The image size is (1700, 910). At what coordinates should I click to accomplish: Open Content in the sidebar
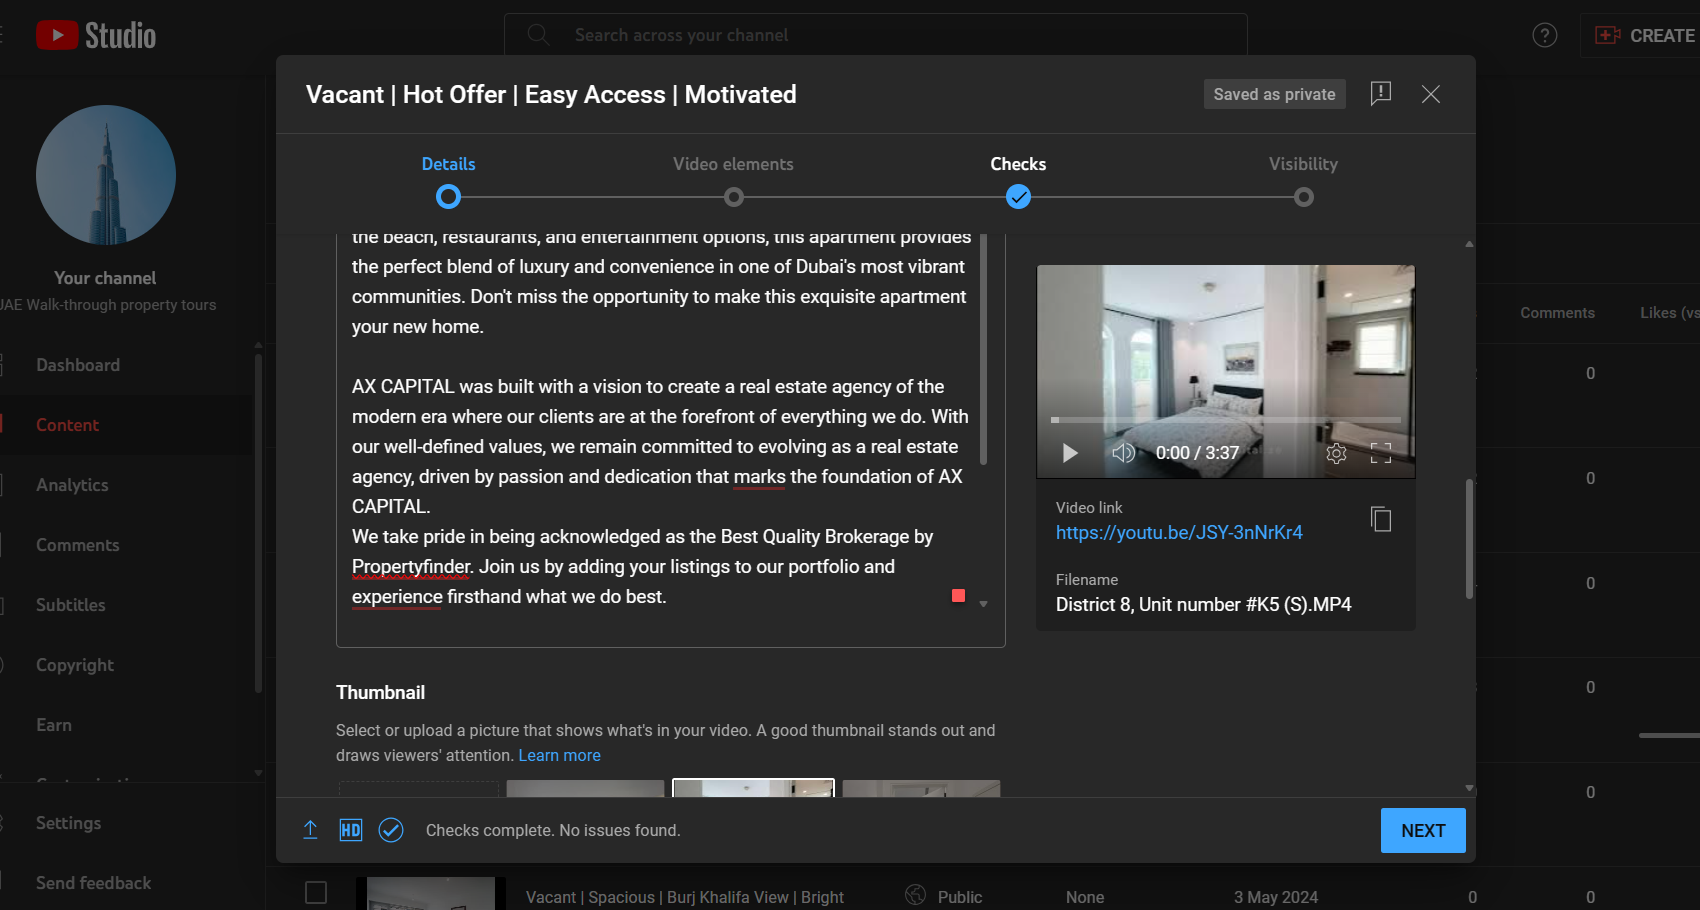[x=68, y=425]
